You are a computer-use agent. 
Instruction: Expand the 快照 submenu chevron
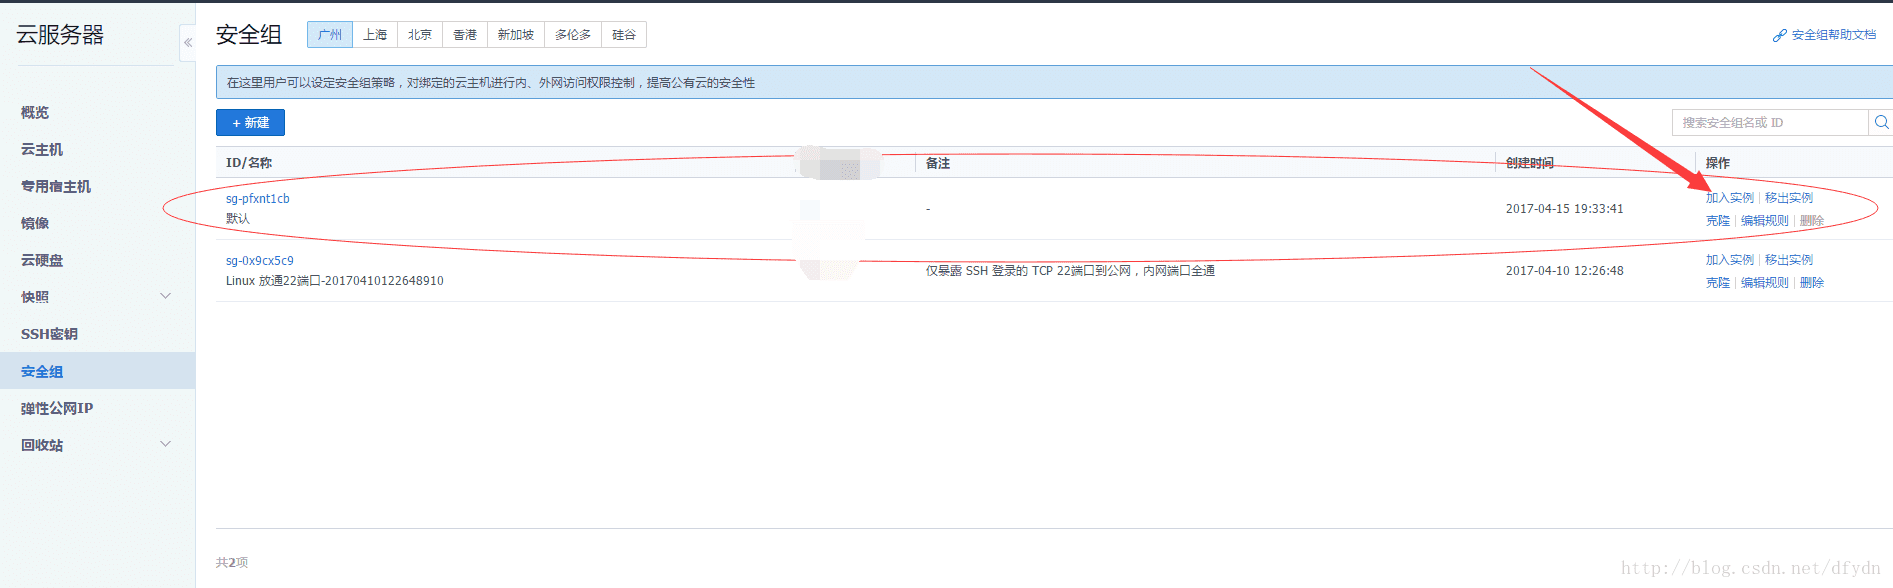[166, 296]
